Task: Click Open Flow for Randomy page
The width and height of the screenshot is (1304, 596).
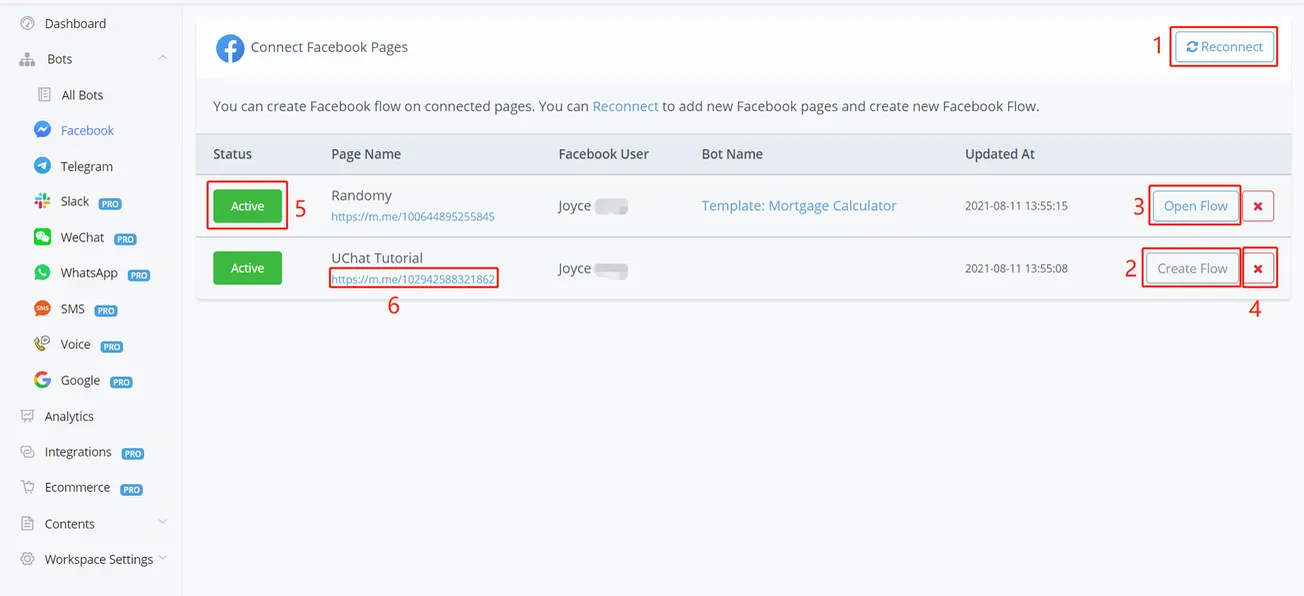Action: click(1195, 206)
